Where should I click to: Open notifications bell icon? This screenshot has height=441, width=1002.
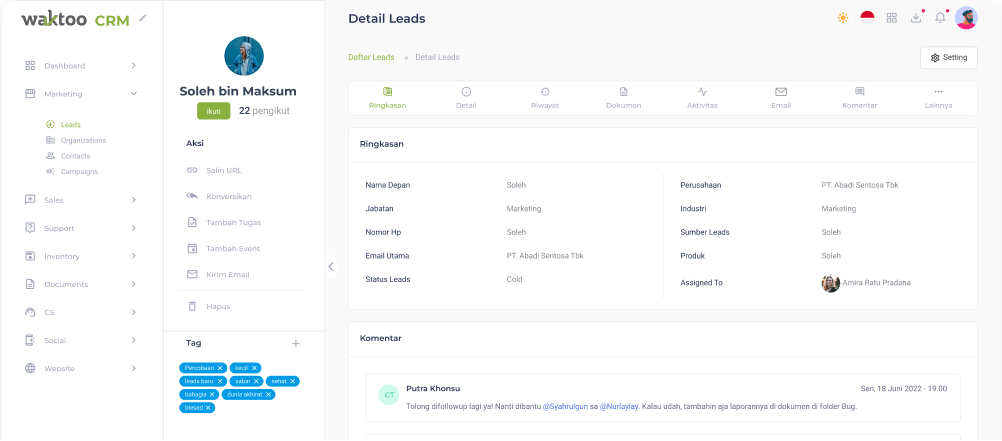pos(940,18)
